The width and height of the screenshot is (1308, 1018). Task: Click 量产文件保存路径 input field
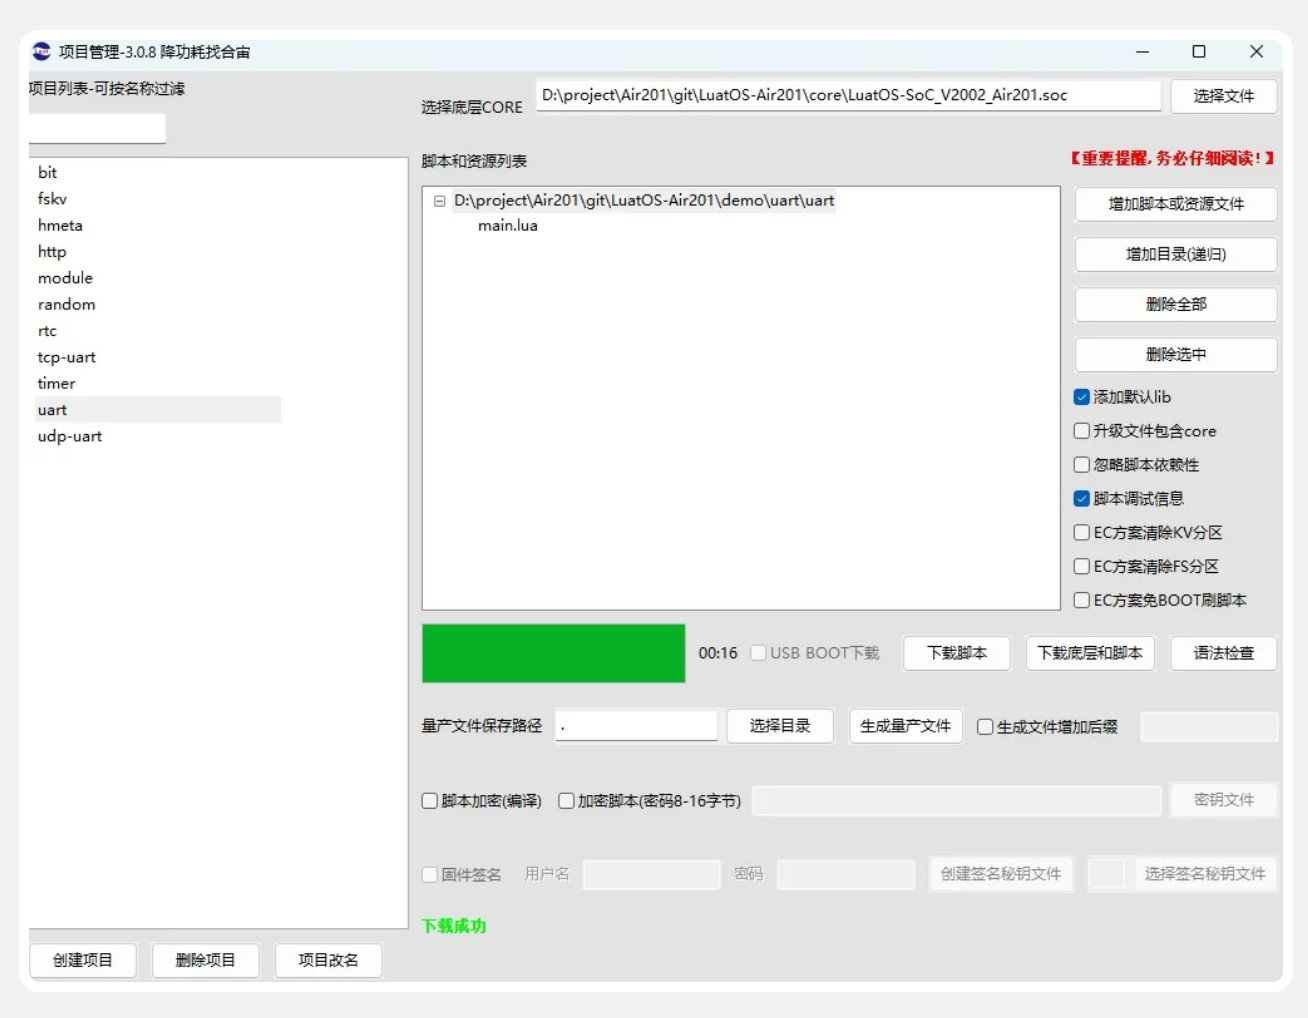pos(636,726)
